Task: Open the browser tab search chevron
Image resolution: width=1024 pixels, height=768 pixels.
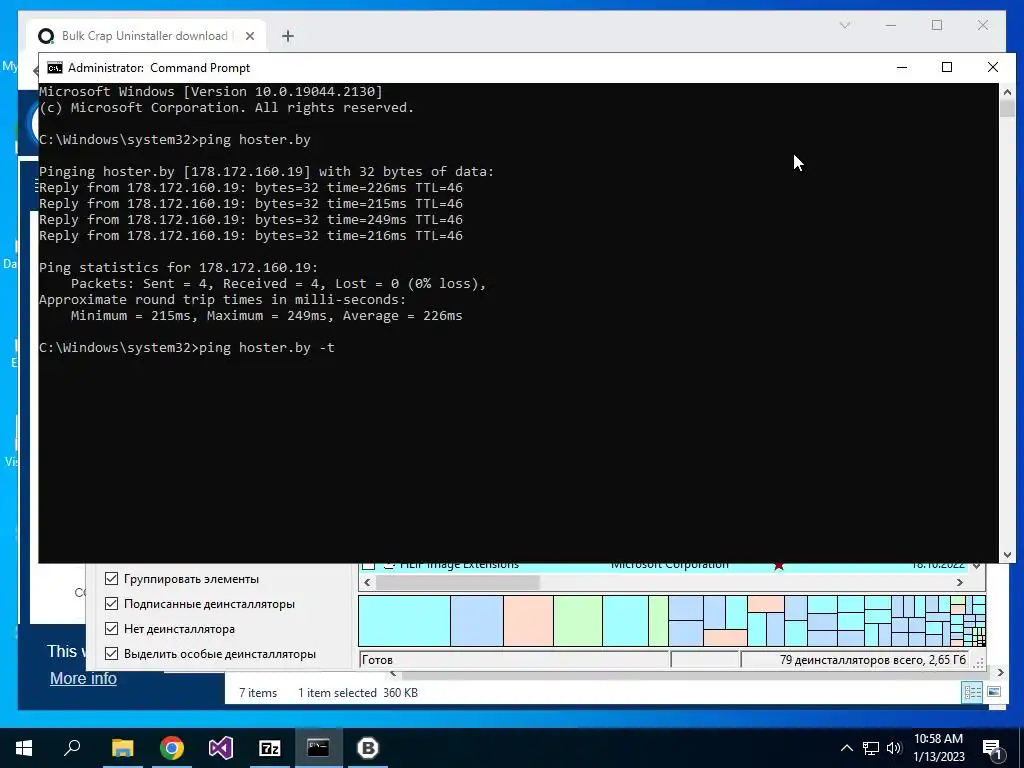Action: click(x=844, y=25)
